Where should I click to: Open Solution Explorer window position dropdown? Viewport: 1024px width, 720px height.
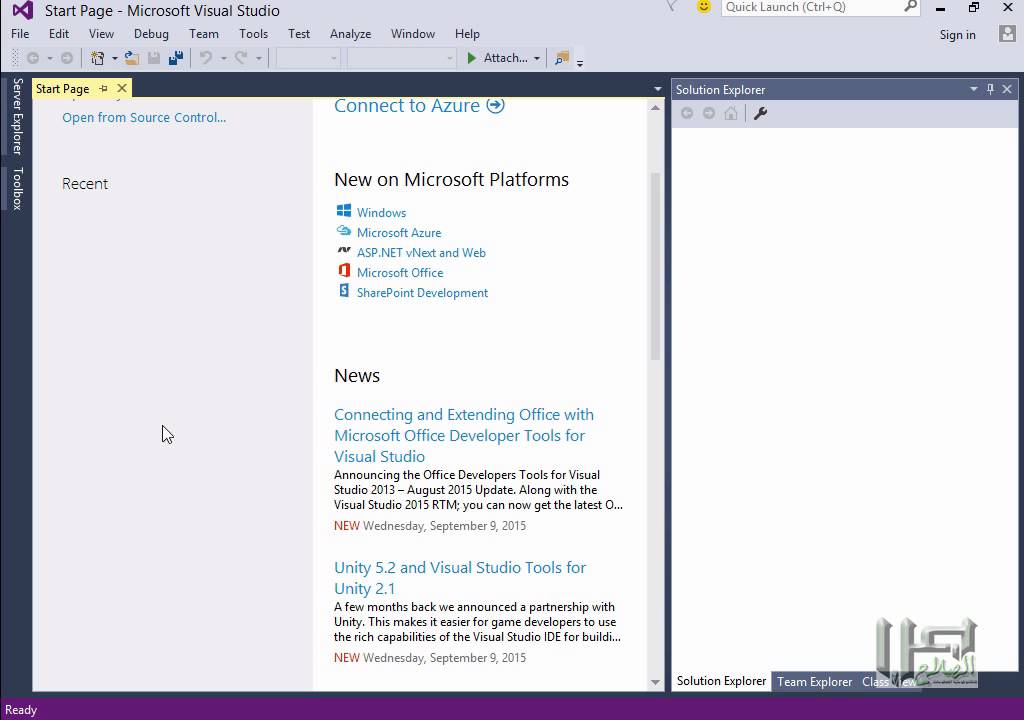[x=974, y=89]
